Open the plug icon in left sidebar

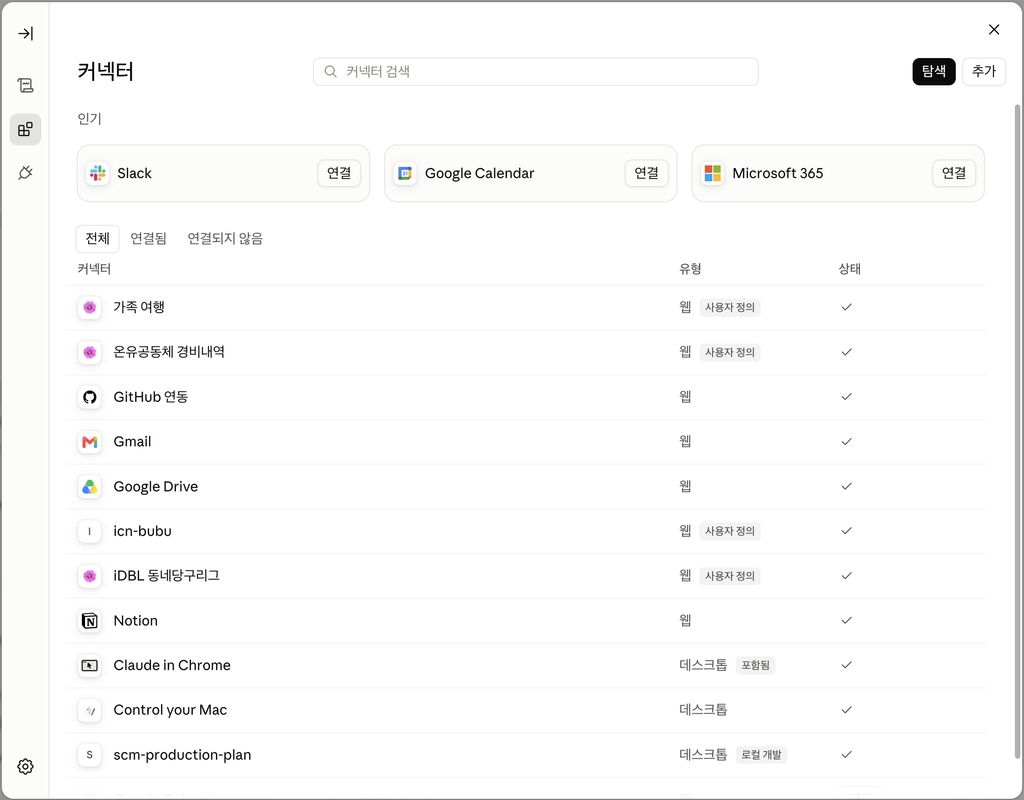pyautogui.click(x=25, y=173)
